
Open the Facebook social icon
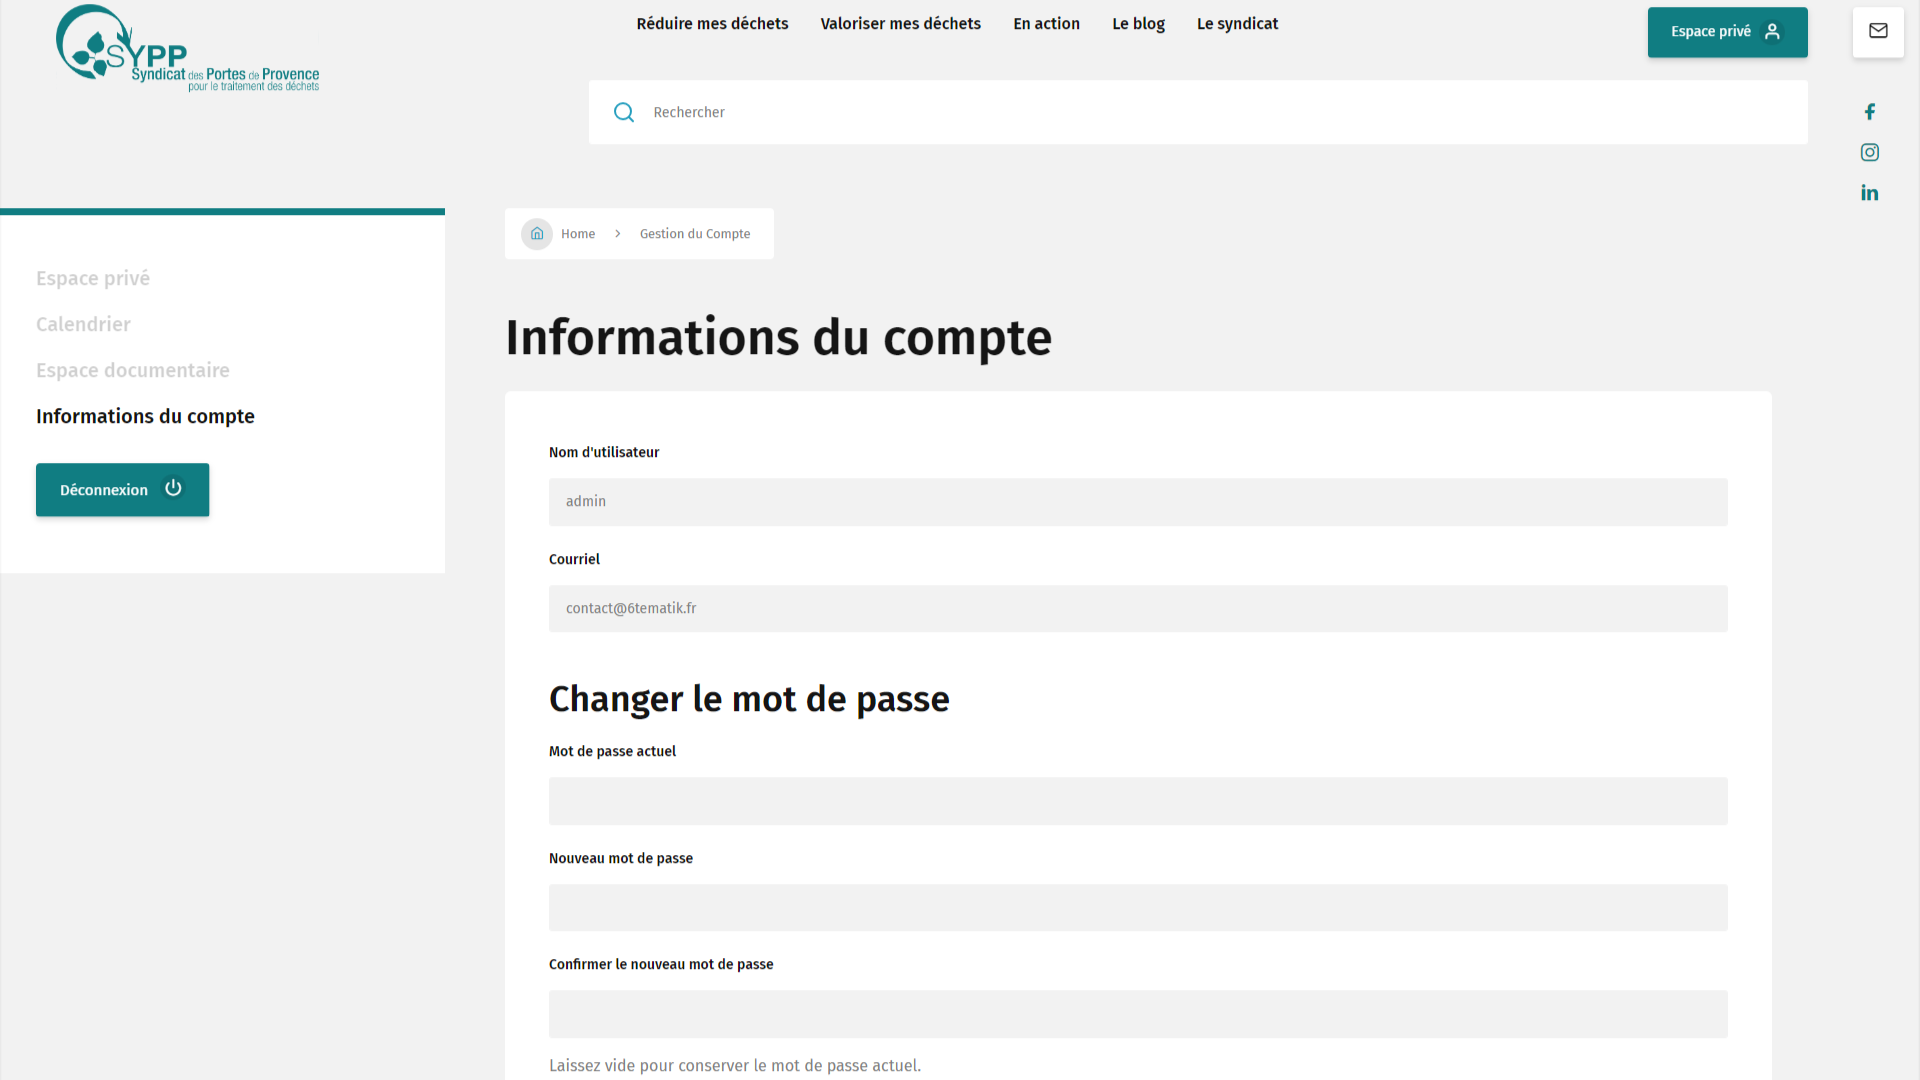(1869, 112)
